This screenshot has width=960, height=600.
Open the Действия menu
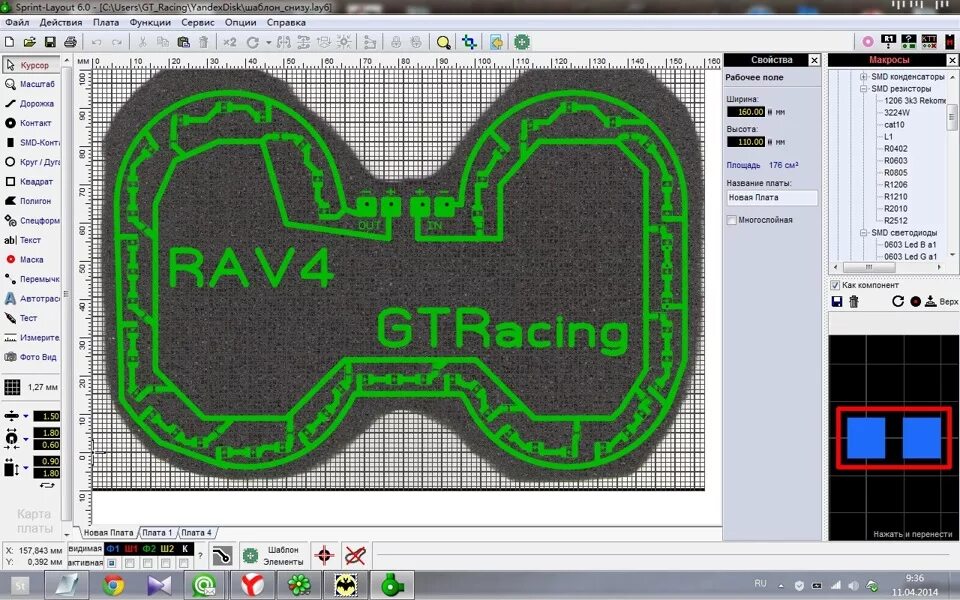point(61,22)
